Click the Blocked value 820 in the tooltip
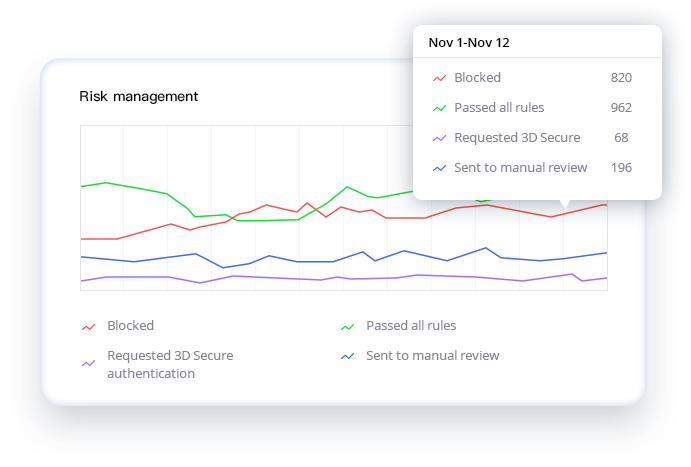This screenshot has height=467, width=691. click(621, 78)
